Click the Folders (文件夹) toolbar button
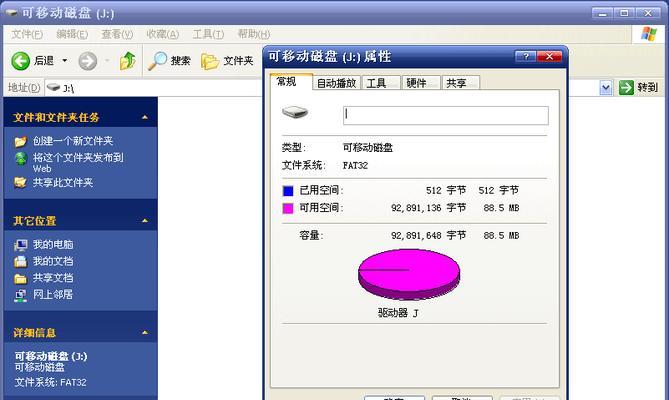This screenshot has height=400, width=669. (227, 61)
